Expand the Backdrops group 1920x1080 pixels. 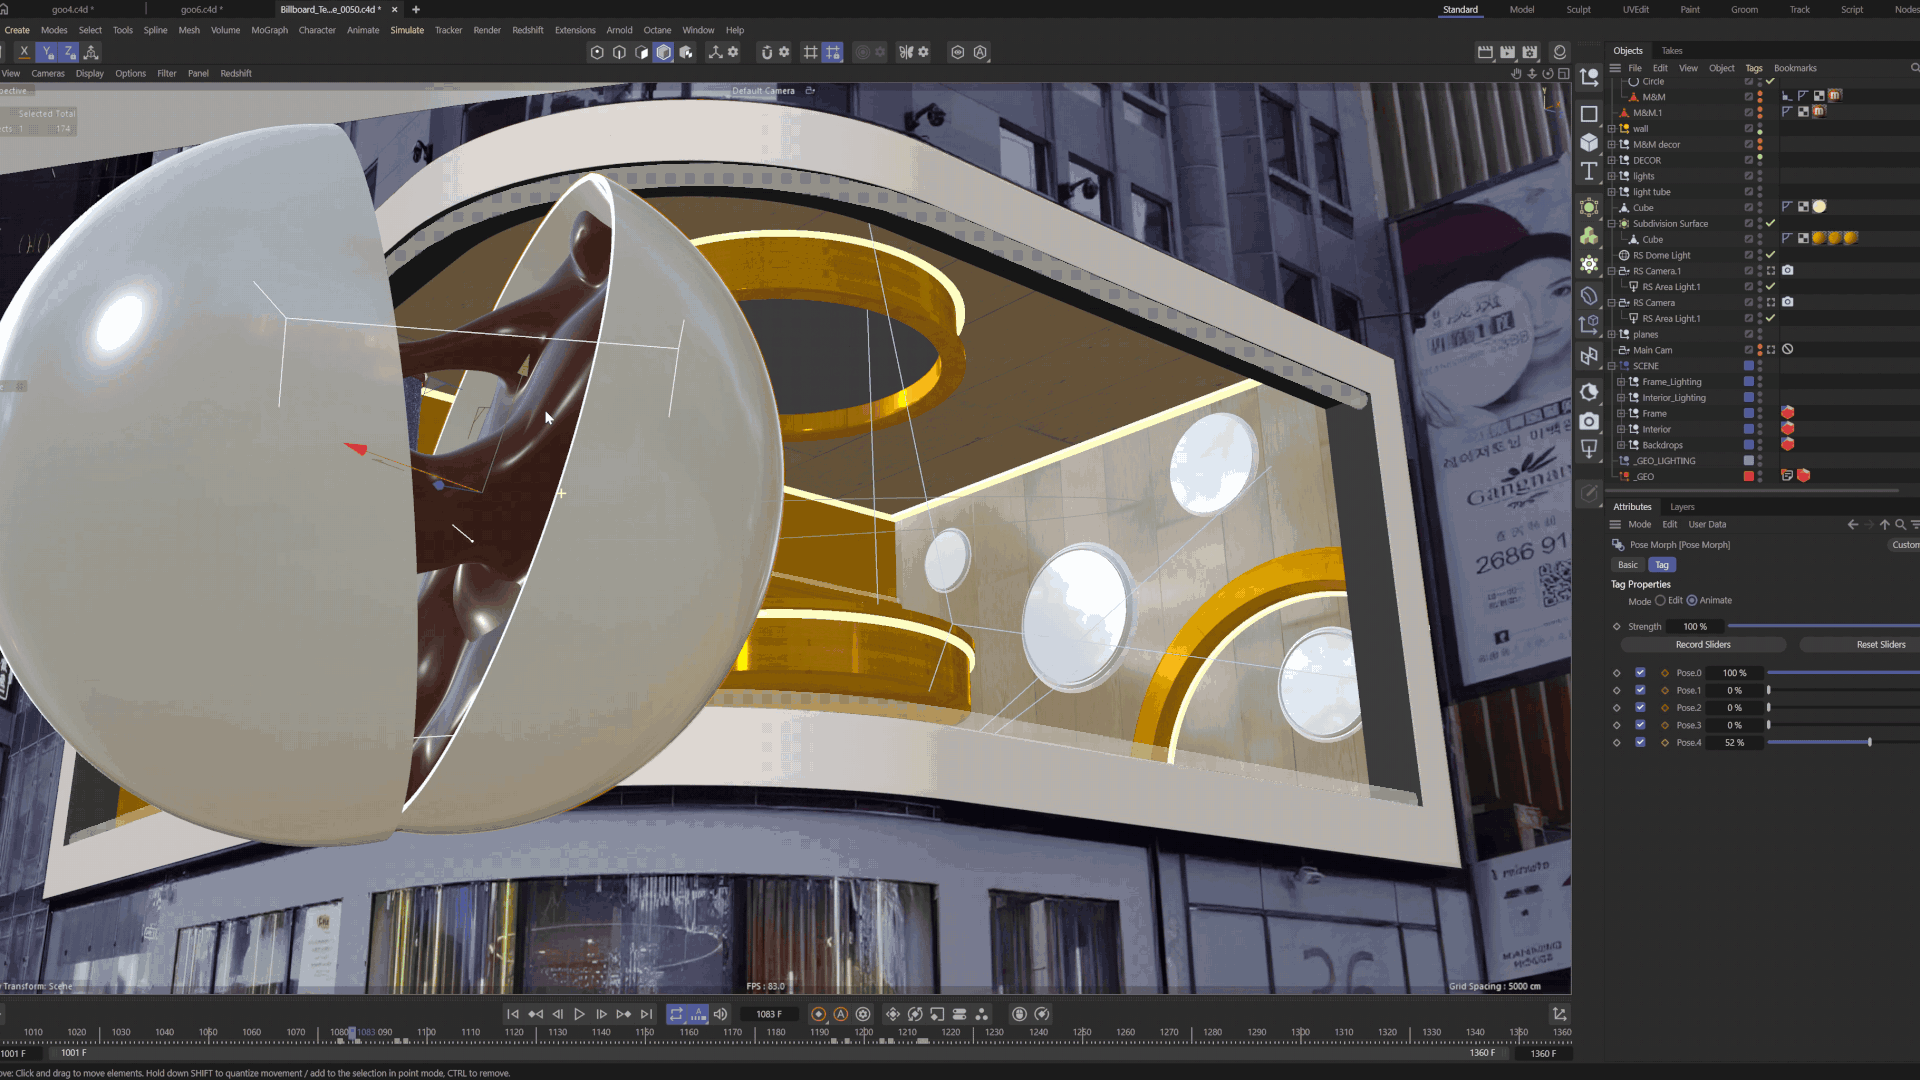(1621, 445)
